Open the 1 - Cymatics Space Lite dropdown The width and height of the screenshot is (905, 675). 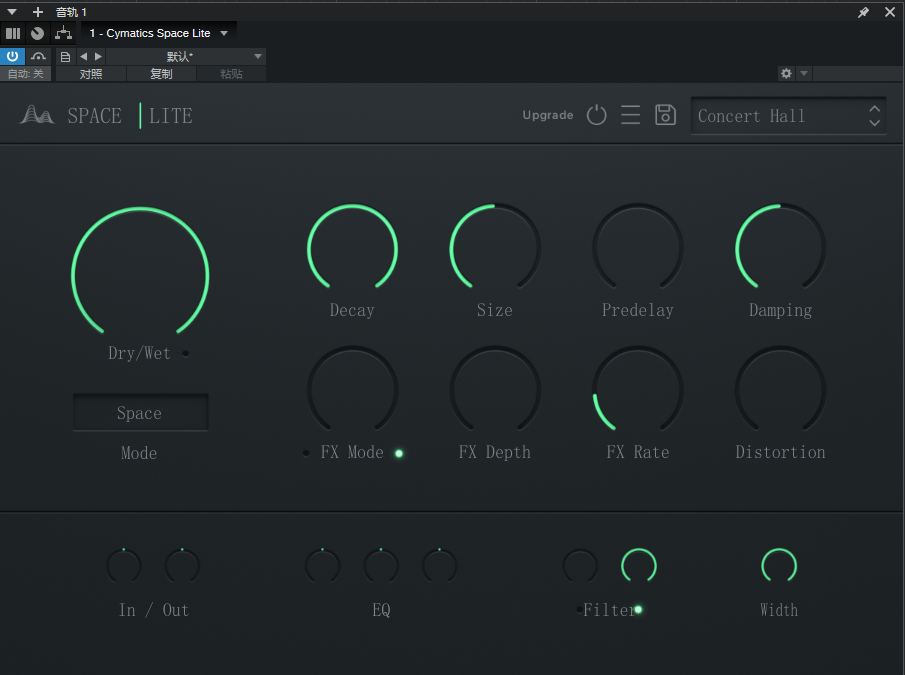click(159, 33)
